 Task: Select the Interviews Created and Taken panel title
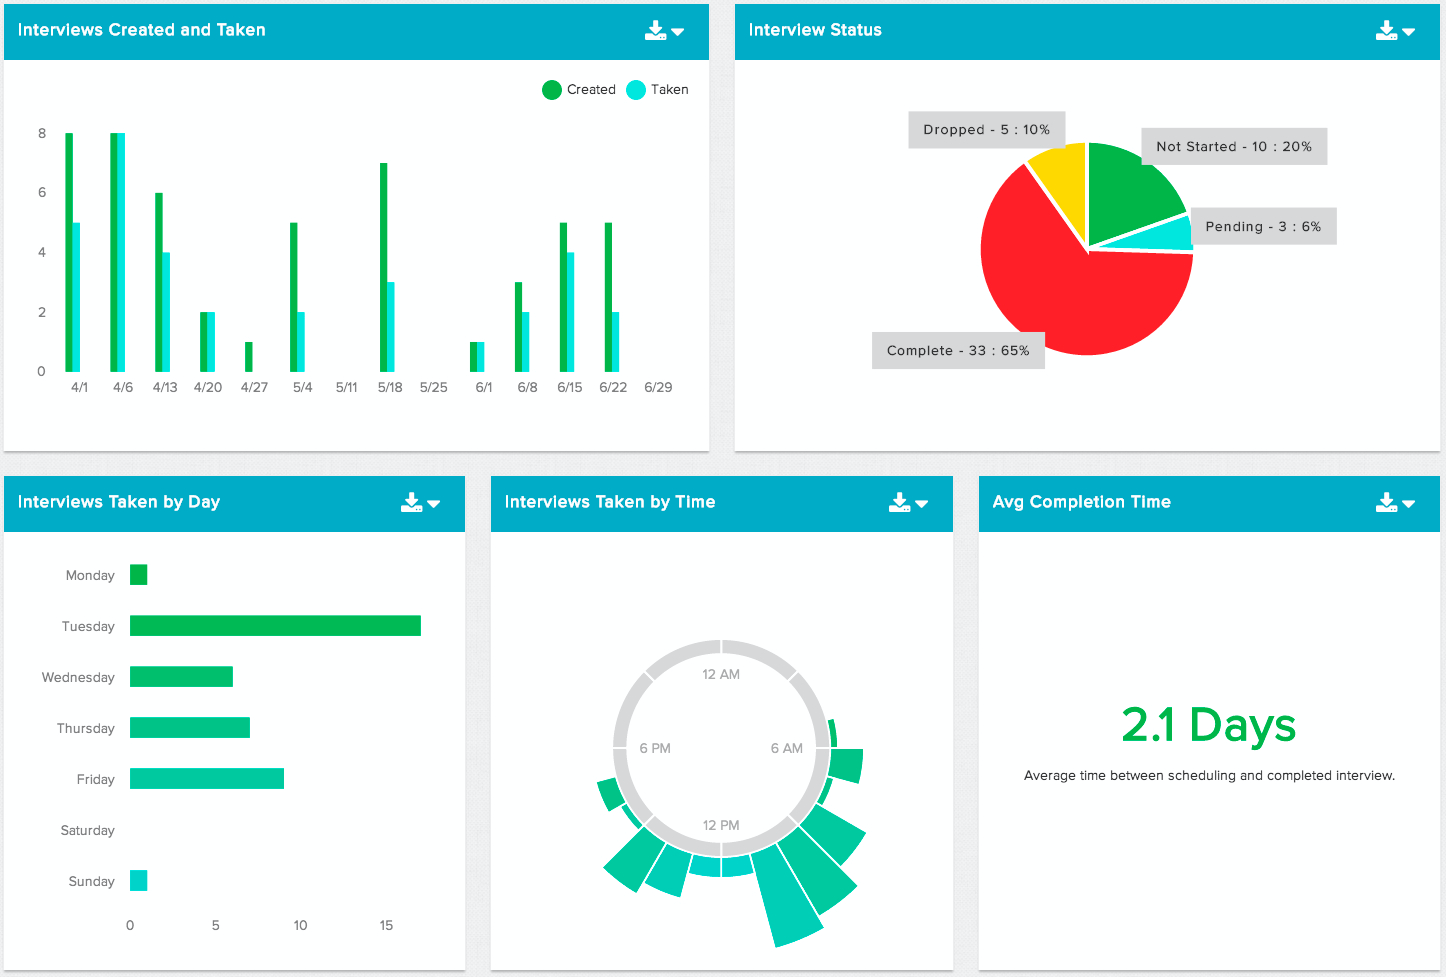pos(141,29)
